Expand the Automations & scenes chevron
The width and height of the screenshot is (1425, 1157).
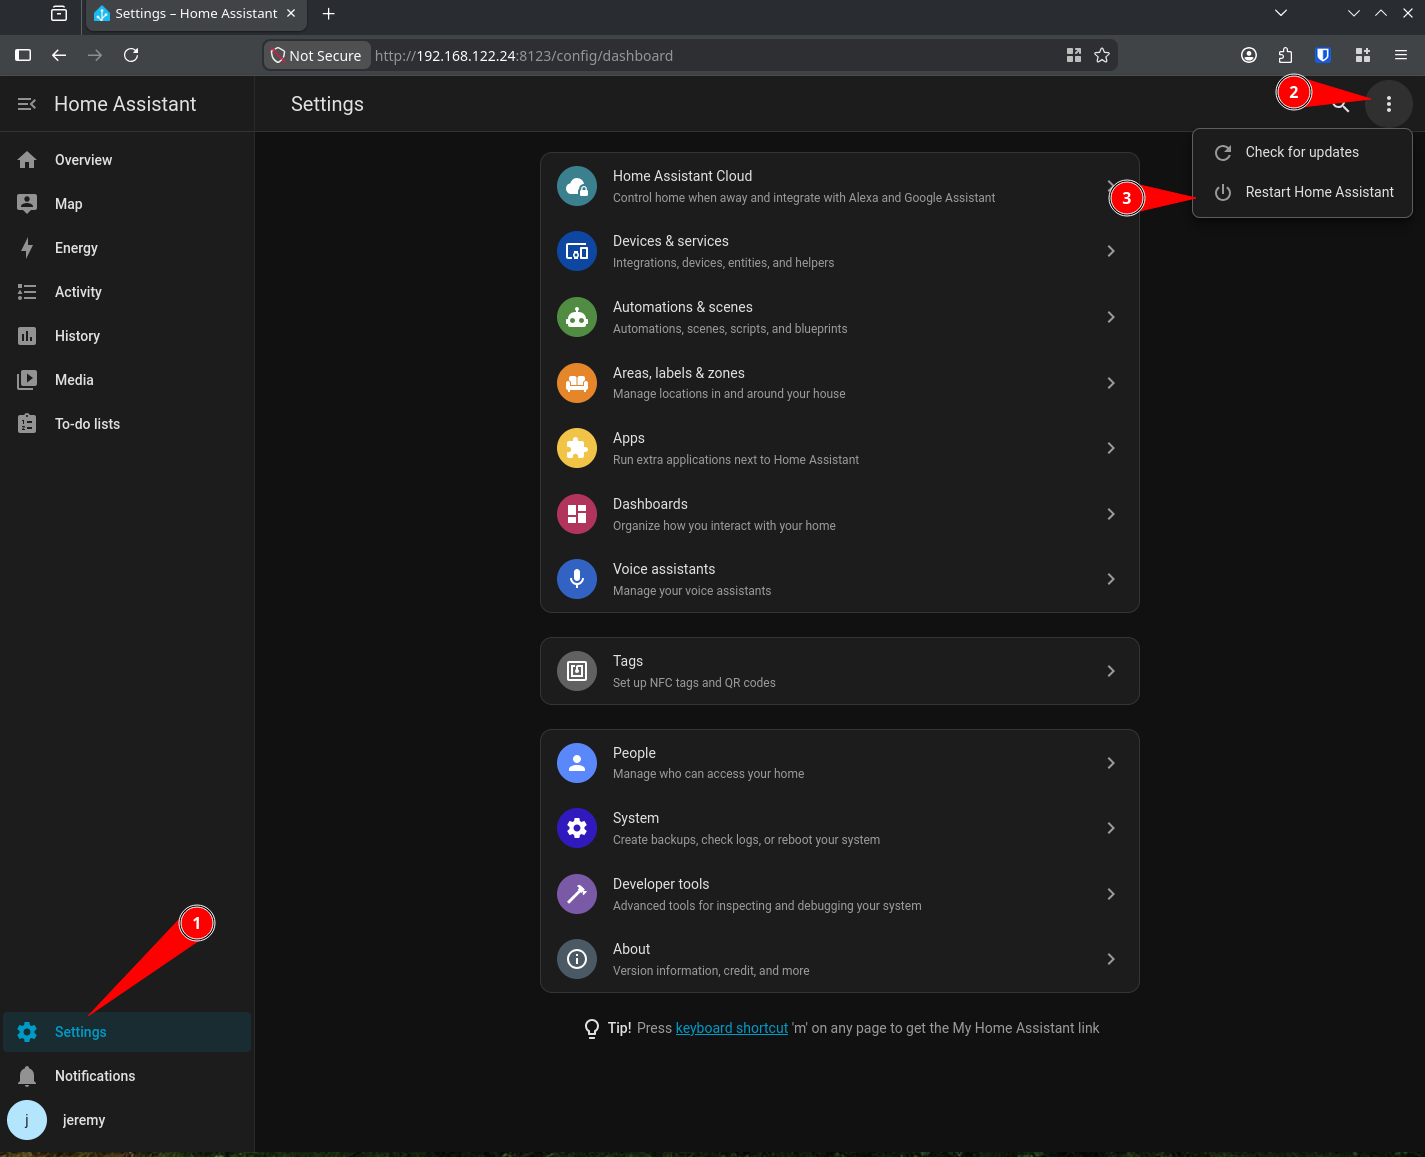coord(1111,317)
